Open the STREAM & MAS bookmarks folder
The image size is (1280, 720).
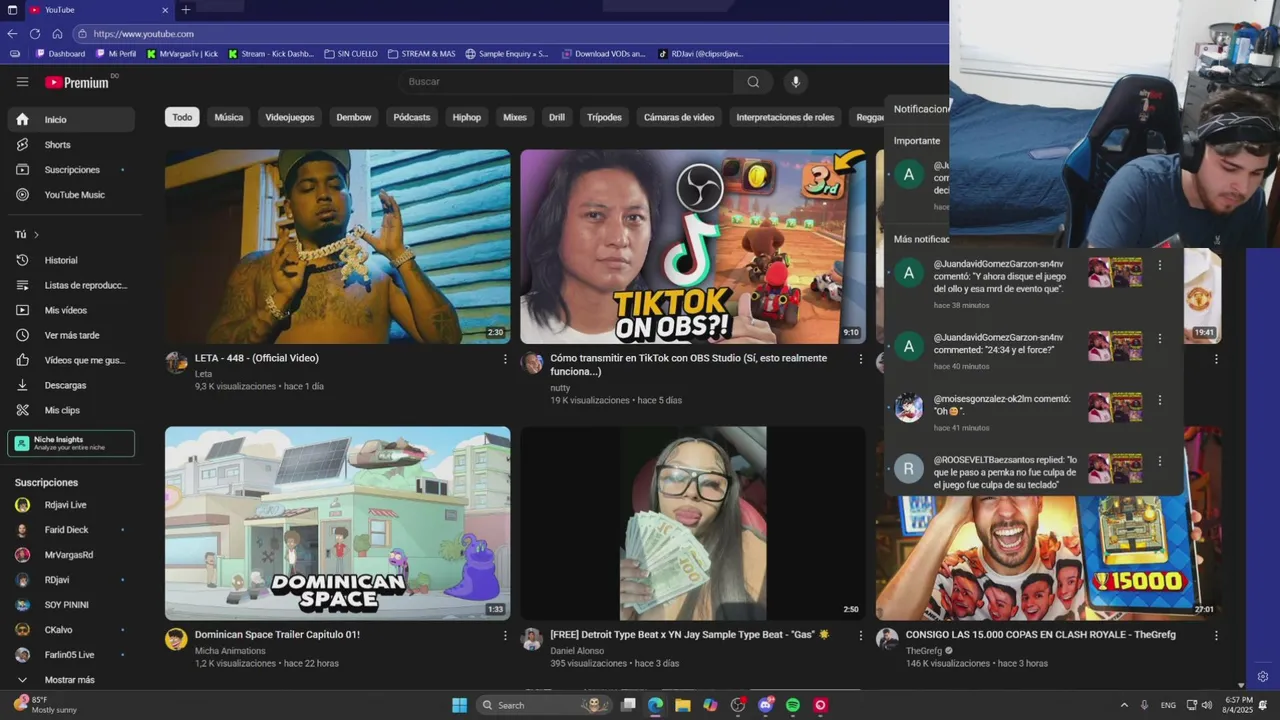tap(421, 54)
